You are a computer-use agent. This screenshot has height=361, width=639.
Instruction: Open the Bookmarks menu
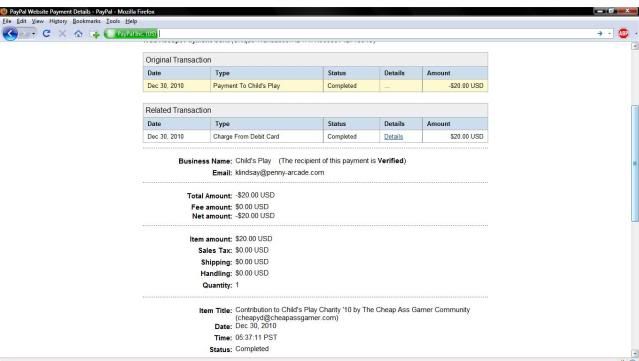pos(86,21)
